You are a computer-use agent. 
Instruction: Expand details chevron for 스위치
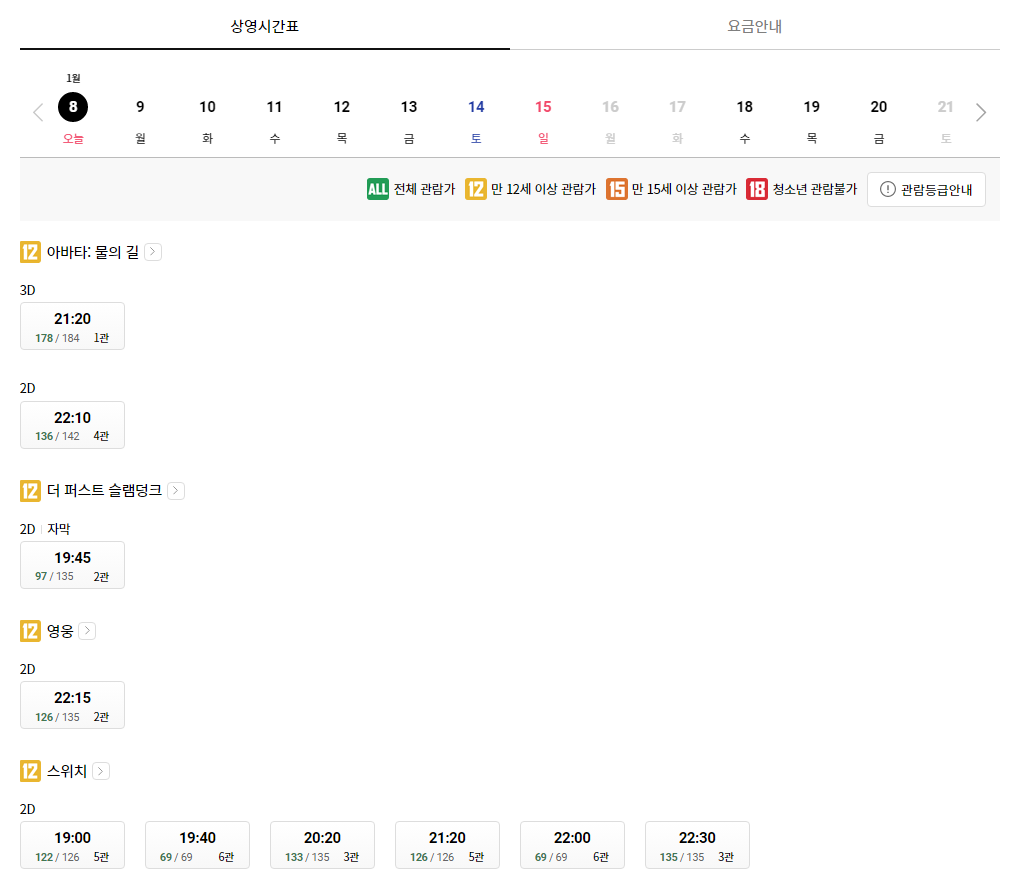(x=101, y=771)
